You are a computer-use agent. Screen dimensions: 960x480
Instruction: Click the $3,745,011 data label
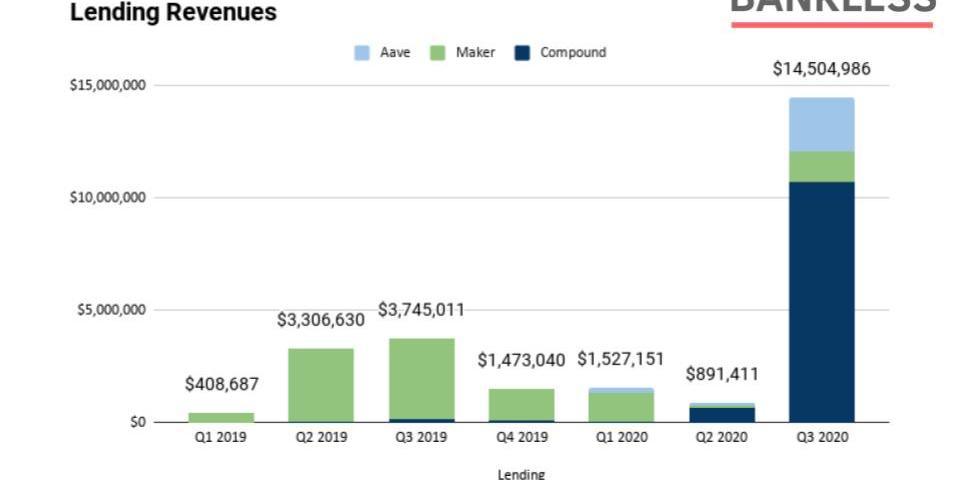tap(421, 310)
